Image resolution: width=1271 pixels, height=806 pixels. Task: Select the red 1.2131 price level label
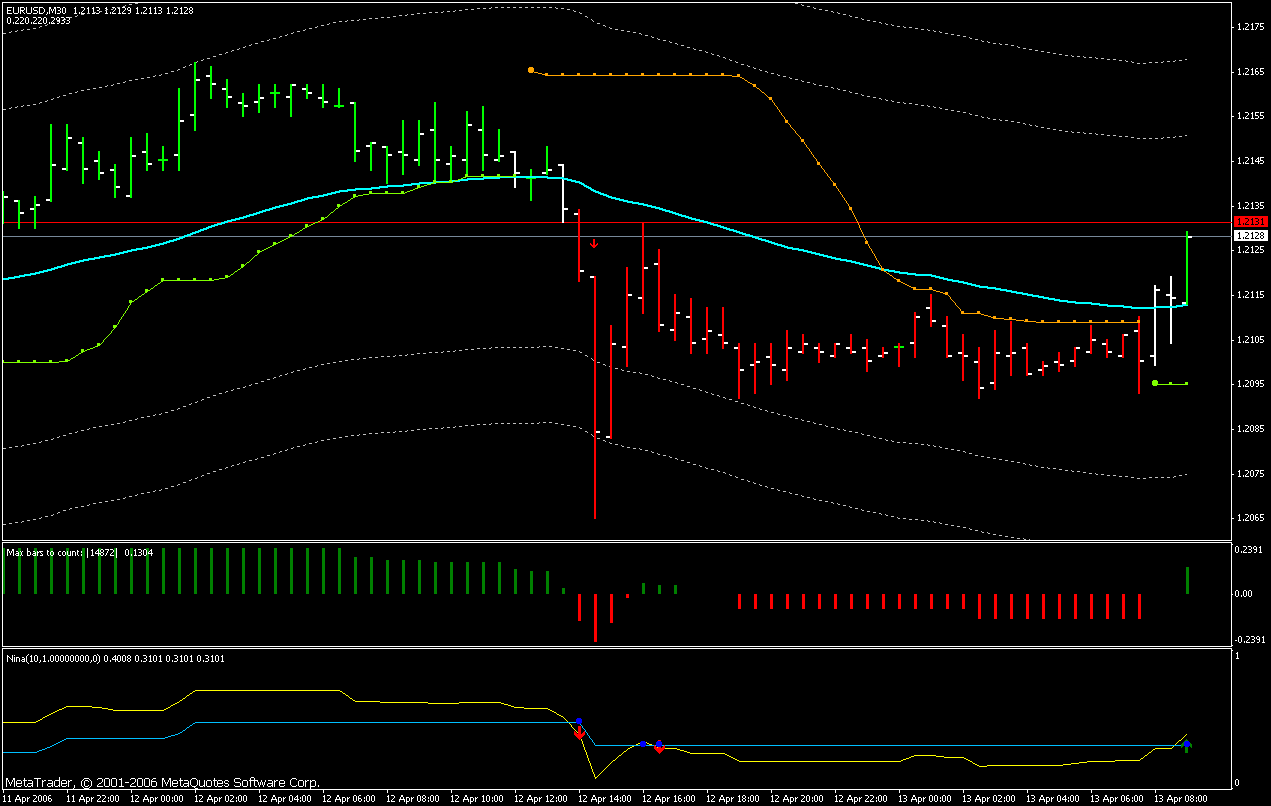coord(1250,221)
